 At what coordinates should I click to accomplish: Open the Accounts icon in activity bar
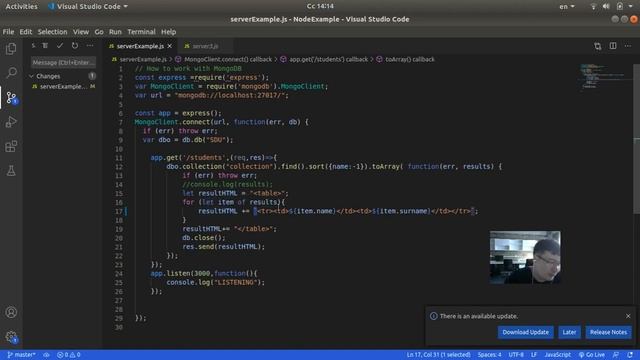click(11, 312)
